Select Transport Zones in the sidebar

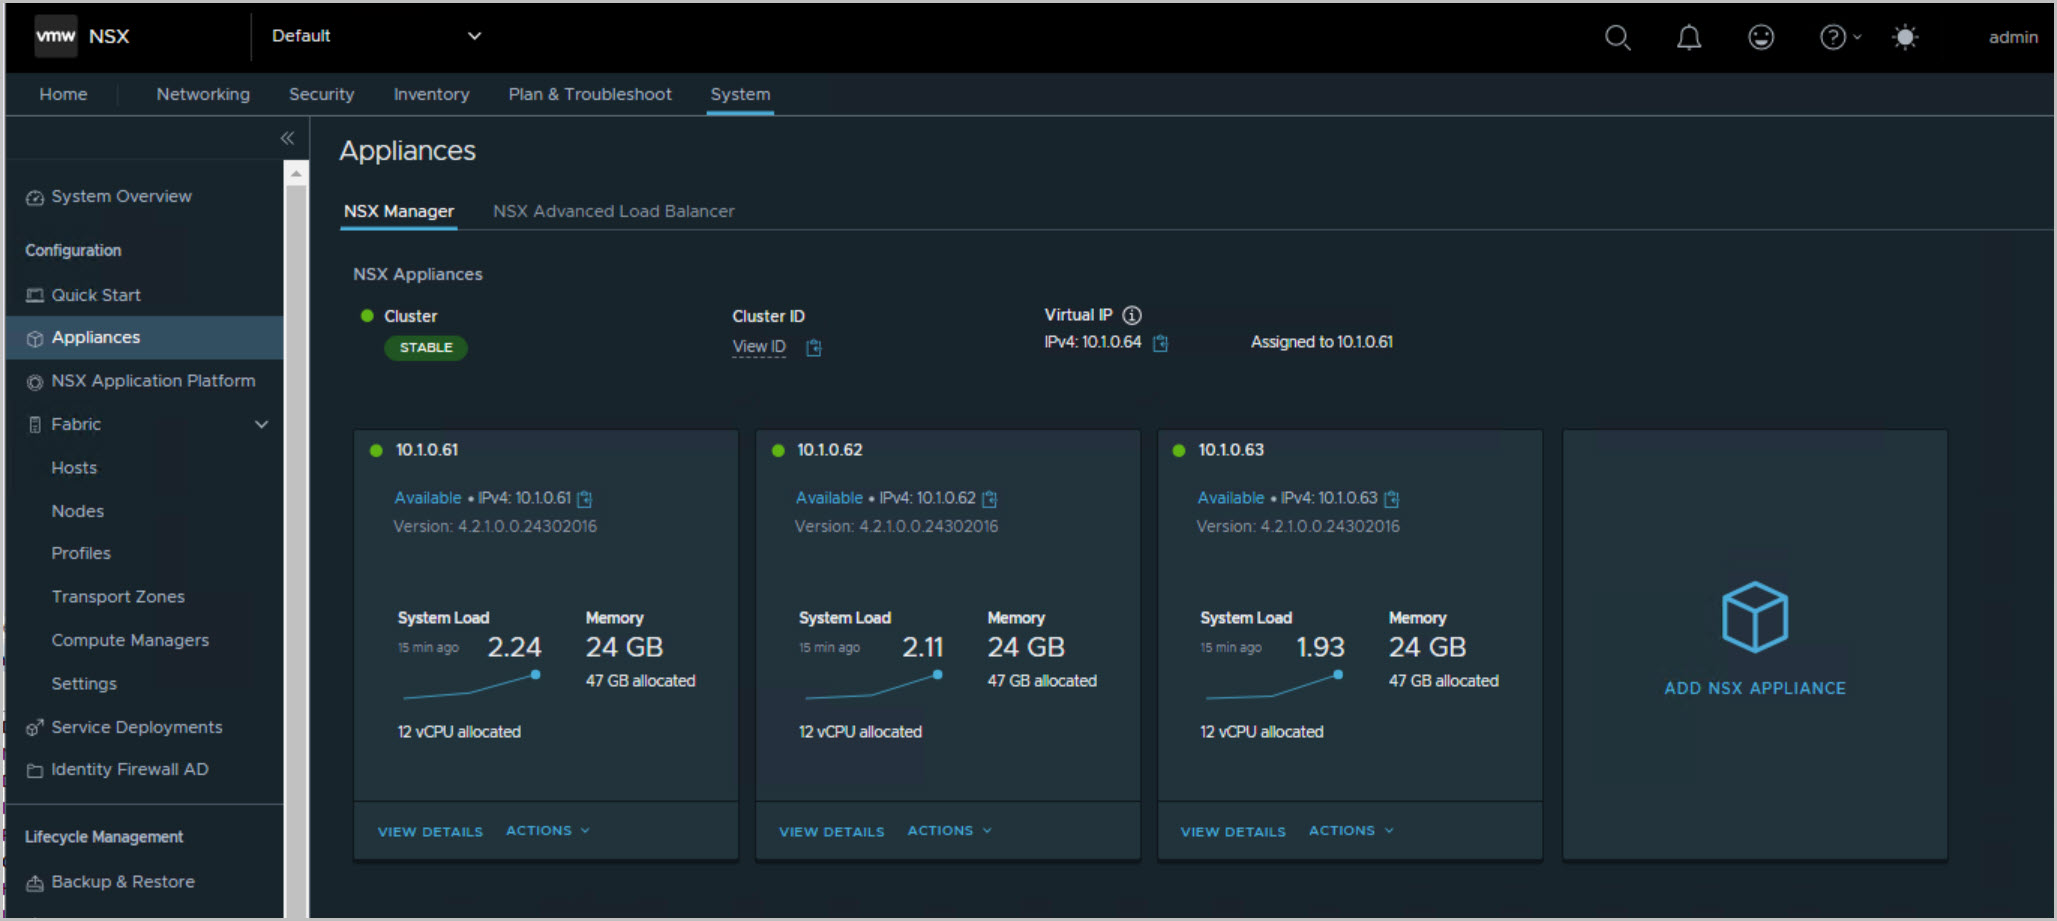118,597
